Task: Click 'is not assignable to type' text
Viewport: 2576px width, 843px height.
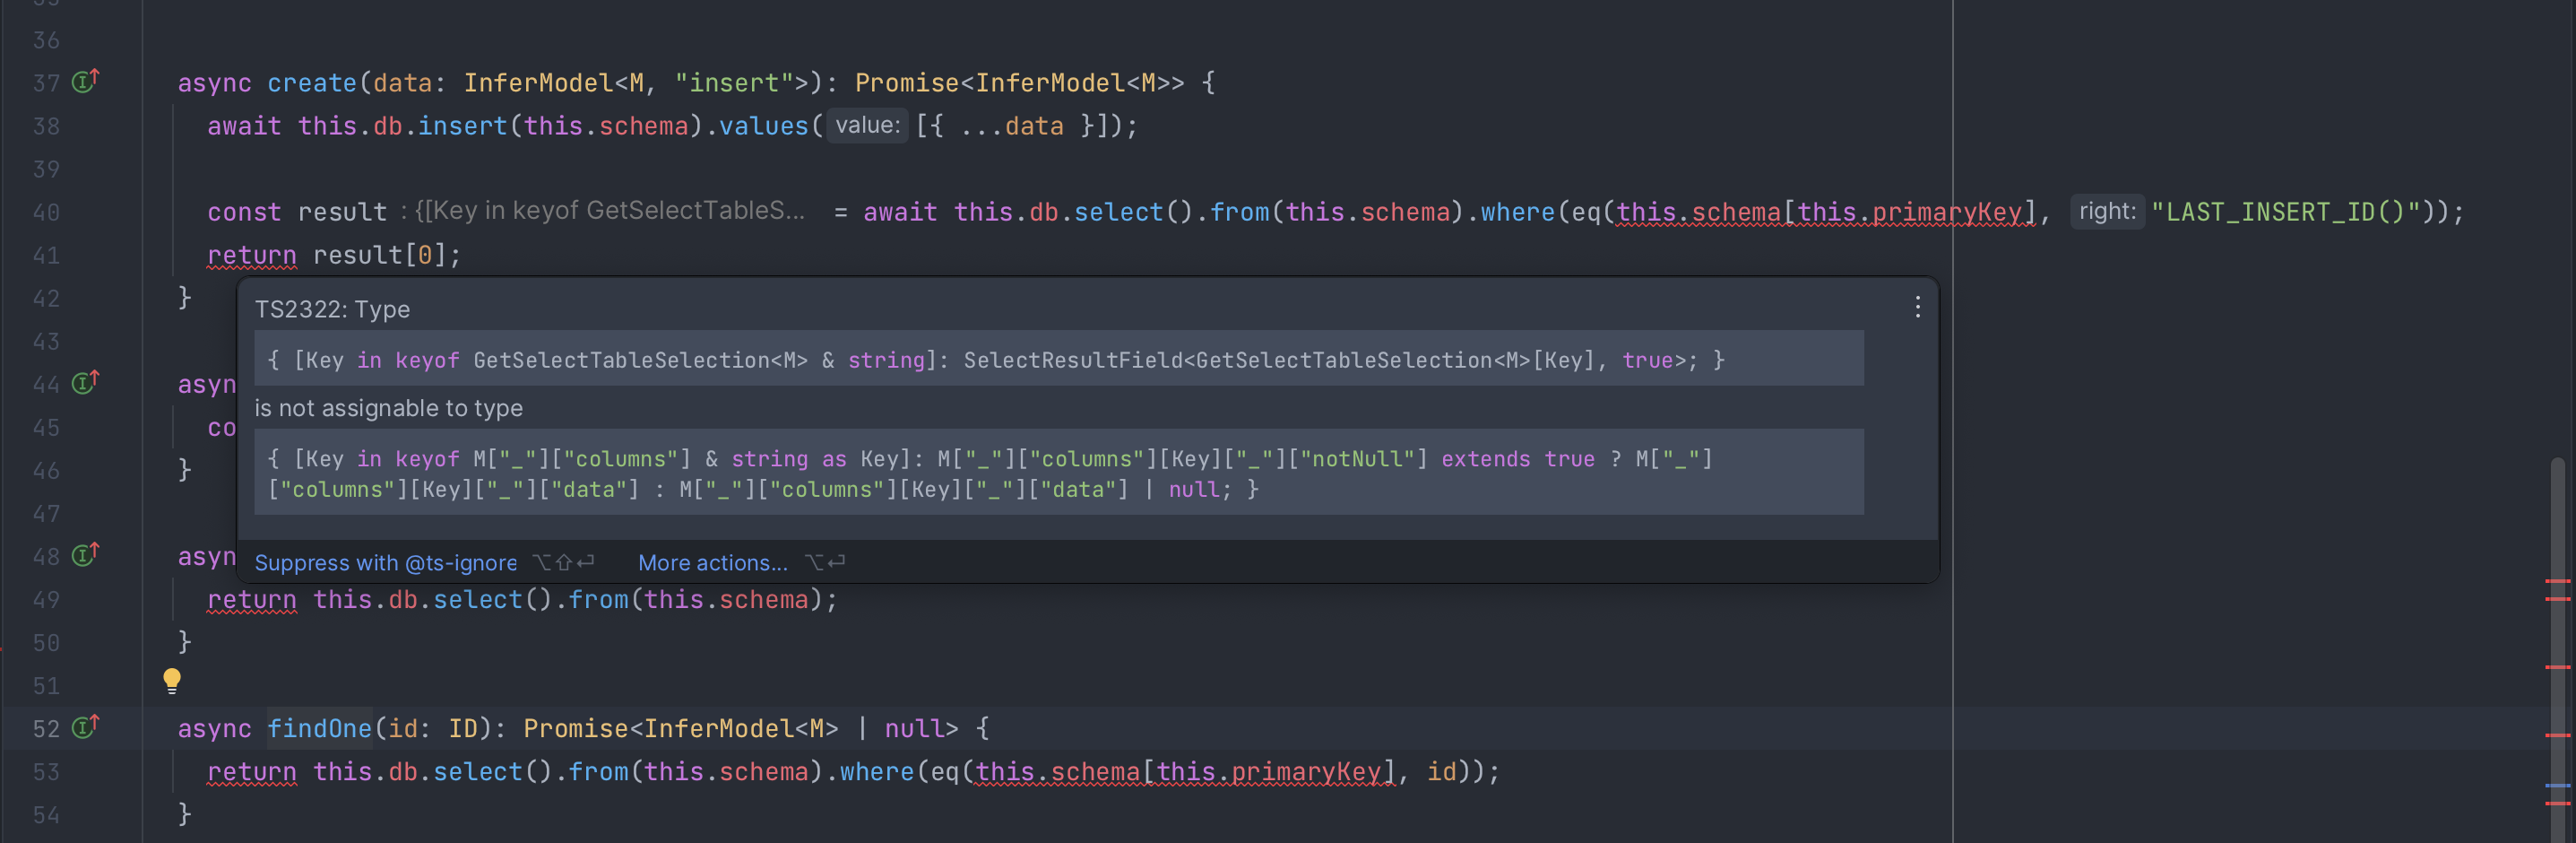Action: pos(388,408)
